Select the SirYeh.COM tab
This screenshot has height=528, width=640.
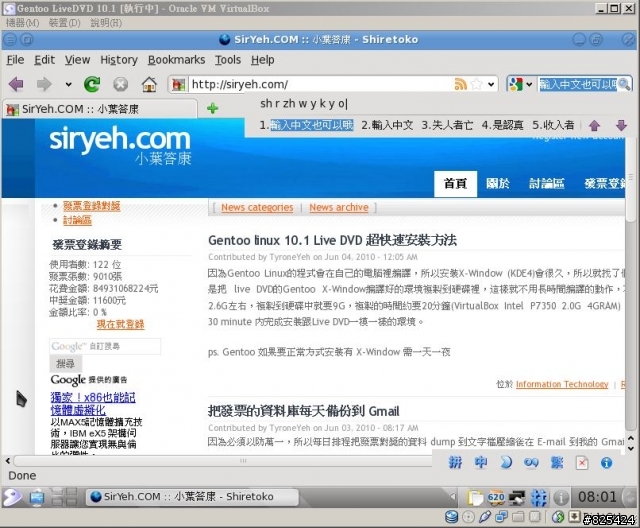coord(100,109)
